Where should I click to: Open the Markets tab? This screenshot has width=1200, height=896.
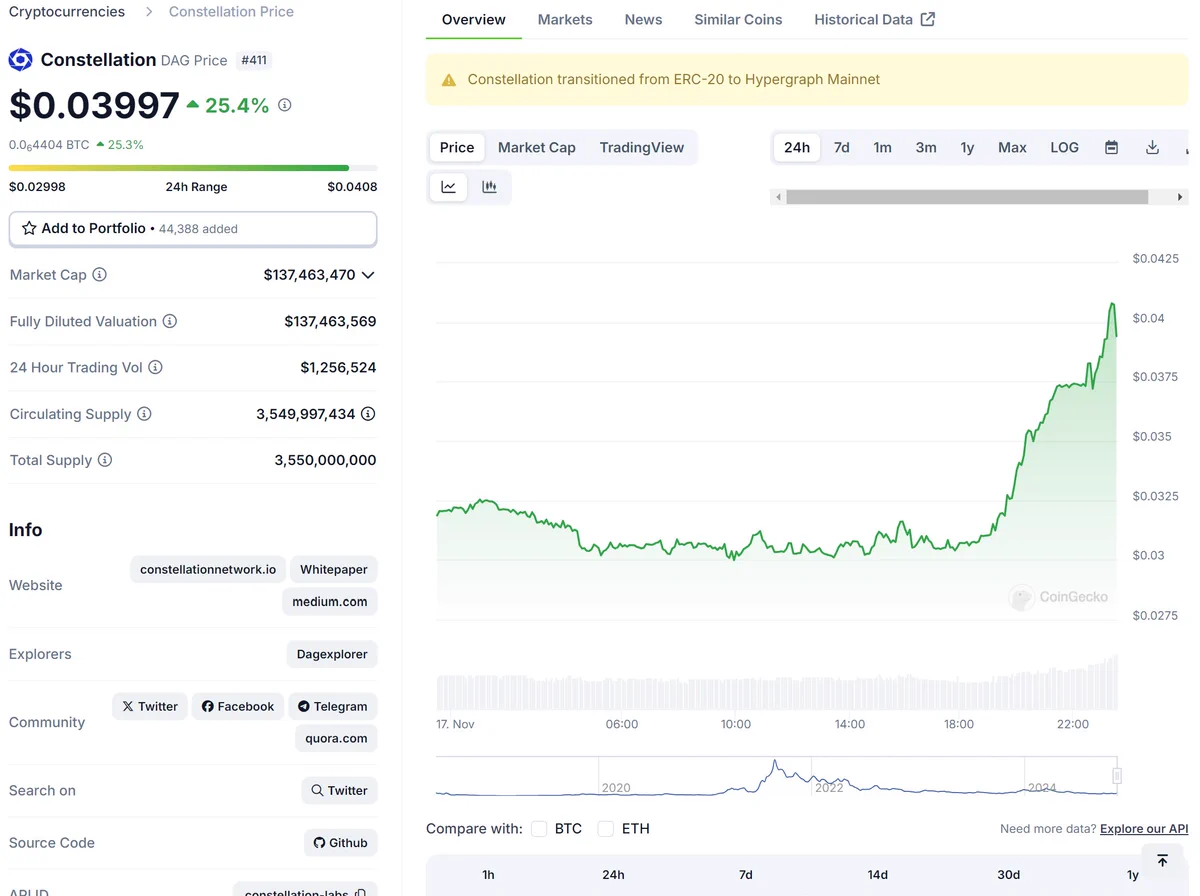pos(565,19)
